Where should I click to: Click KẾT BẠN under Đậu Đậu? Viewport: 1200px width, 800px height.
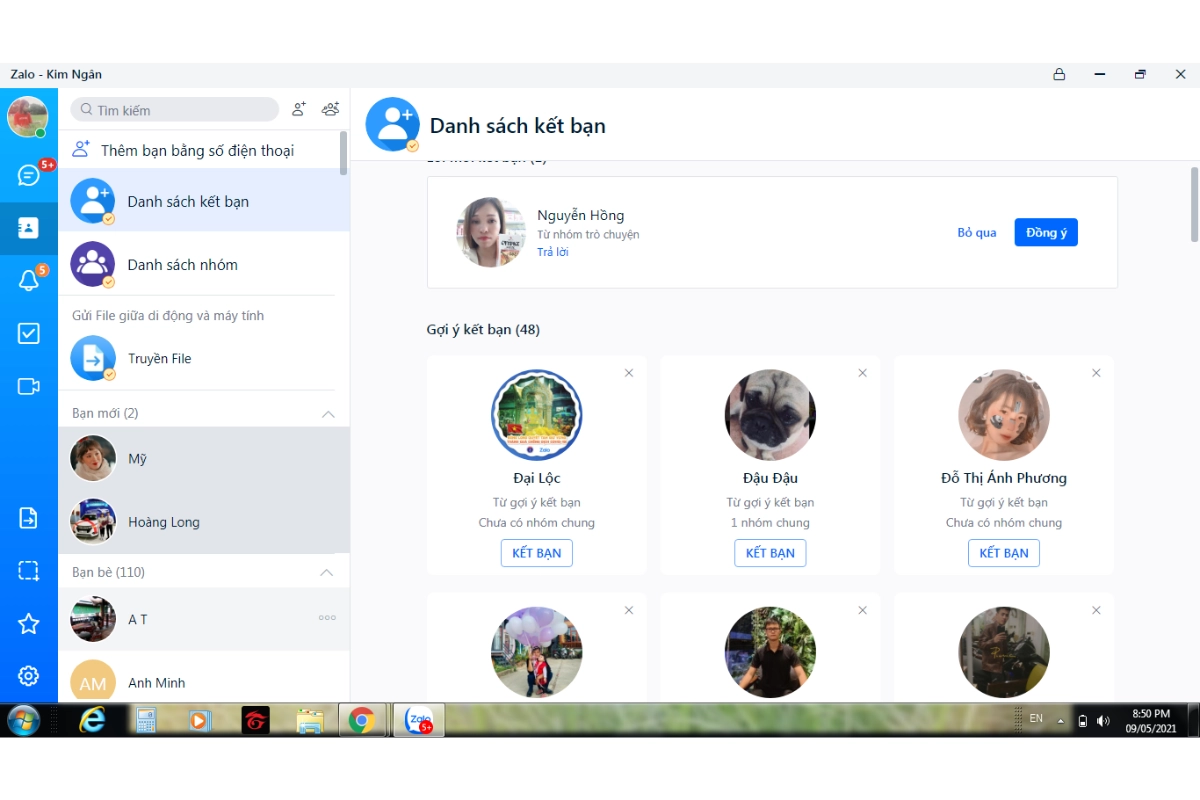coord(769,553)
